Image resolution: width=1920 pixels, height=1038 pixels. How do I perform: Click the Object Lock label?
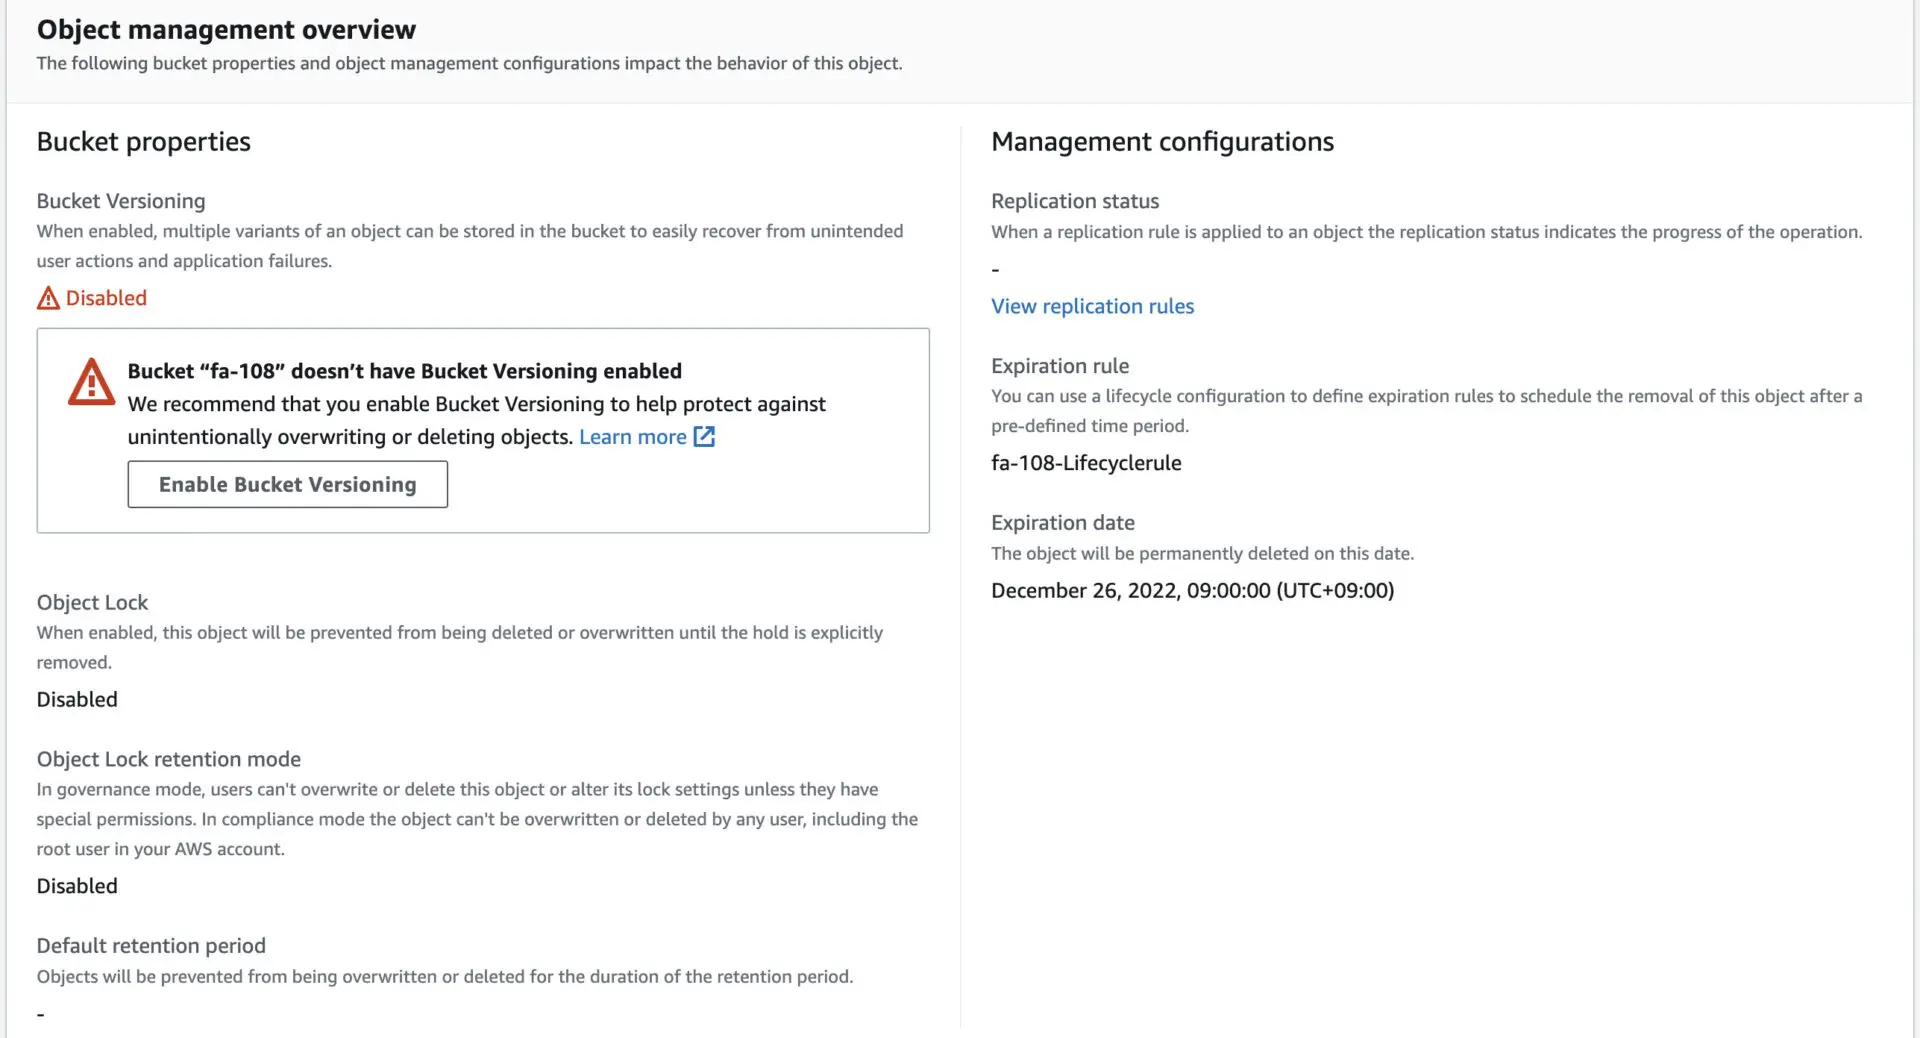(x=92, y=602)
